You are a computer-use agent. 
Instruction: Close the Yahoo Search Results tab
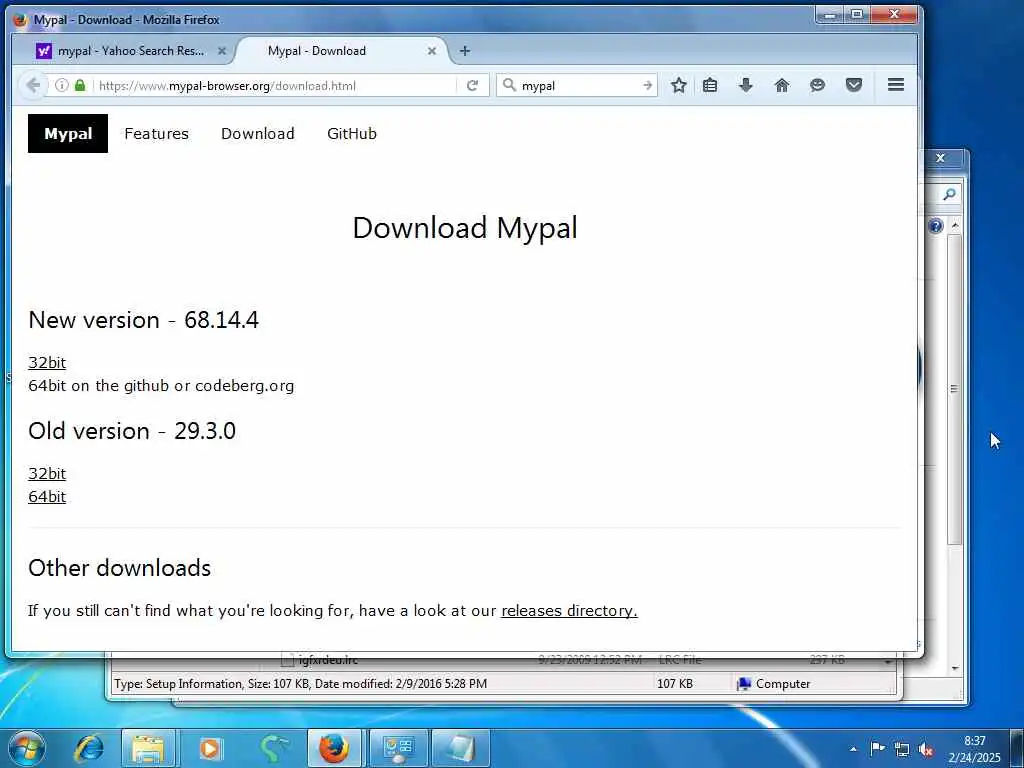click(221, 51)
